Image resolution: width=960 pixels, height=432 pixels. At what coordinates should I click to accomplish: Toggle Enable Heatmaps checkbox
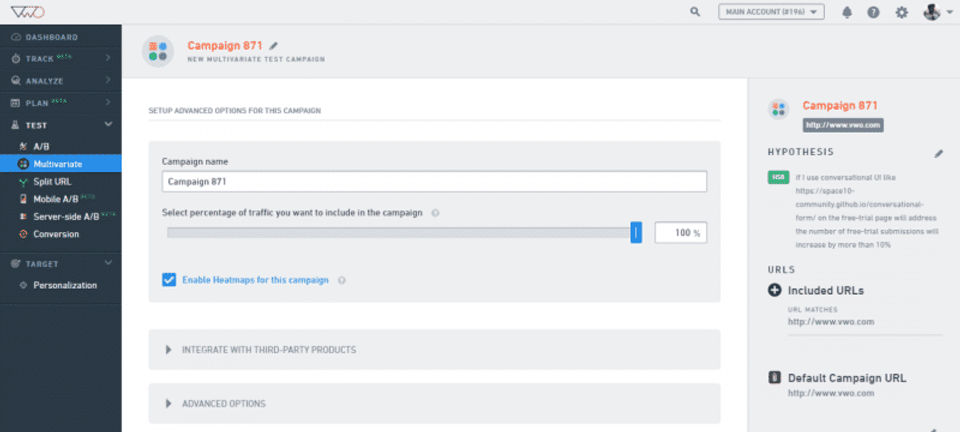[x=169, y=280]
